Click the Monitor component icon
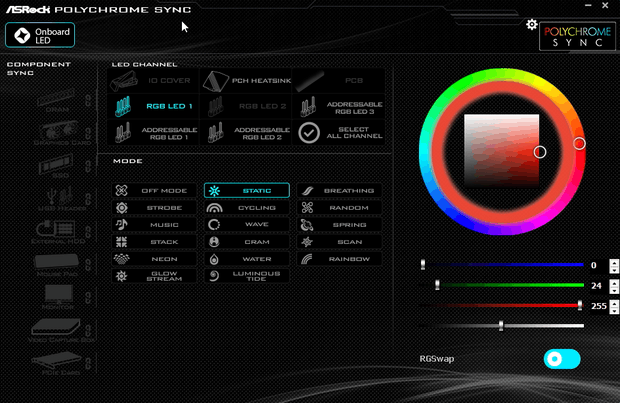620x403 pixels. 59,294
